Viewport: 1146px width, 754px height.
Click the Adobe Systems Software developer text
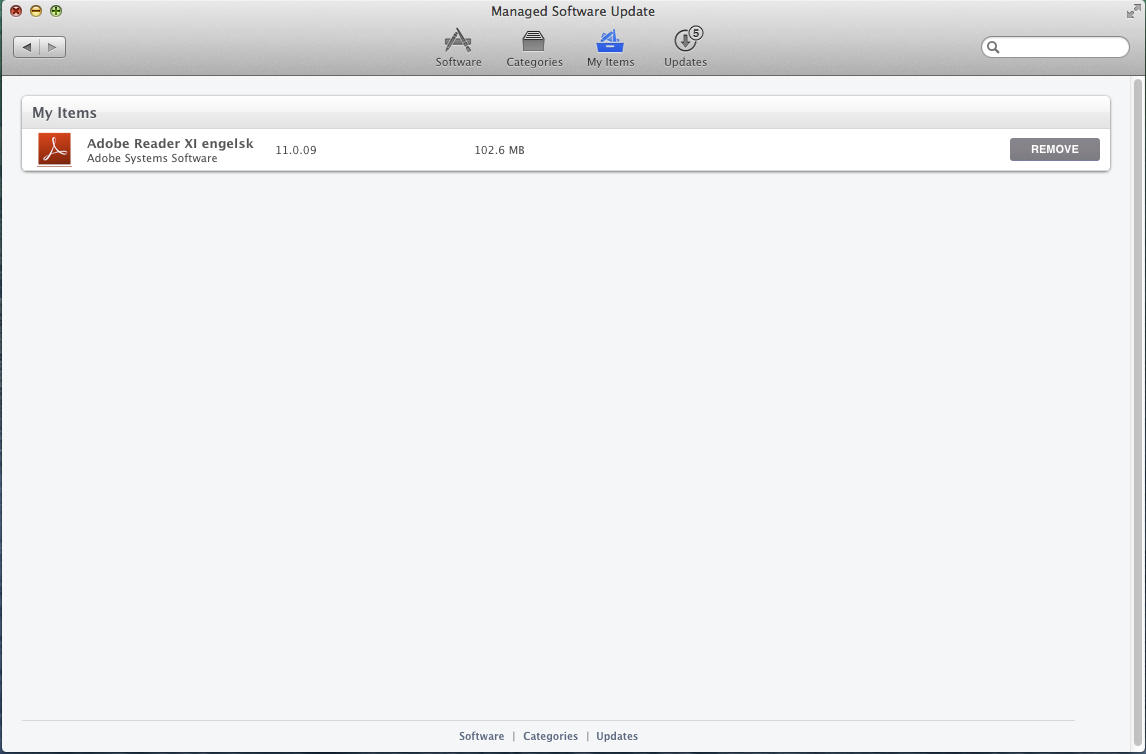click(x=152, y=158)
